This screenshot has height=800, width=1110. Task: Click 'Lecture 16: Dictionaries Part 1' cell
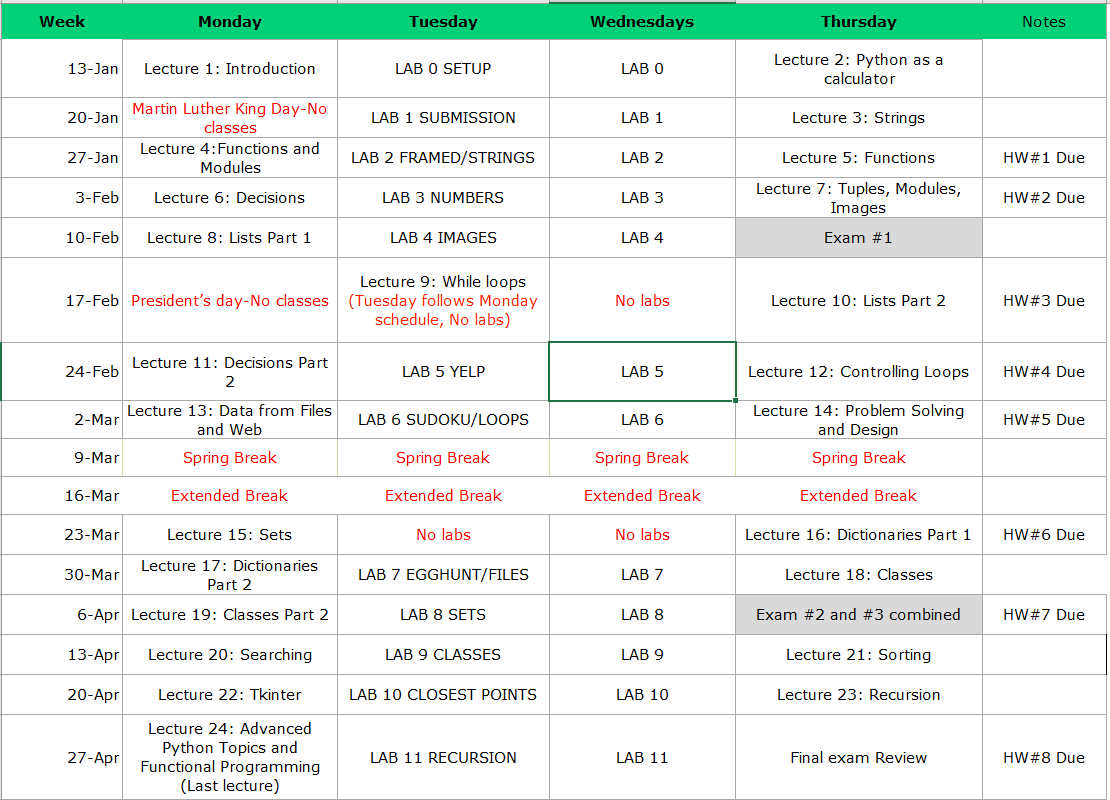(x=859, y=535)
